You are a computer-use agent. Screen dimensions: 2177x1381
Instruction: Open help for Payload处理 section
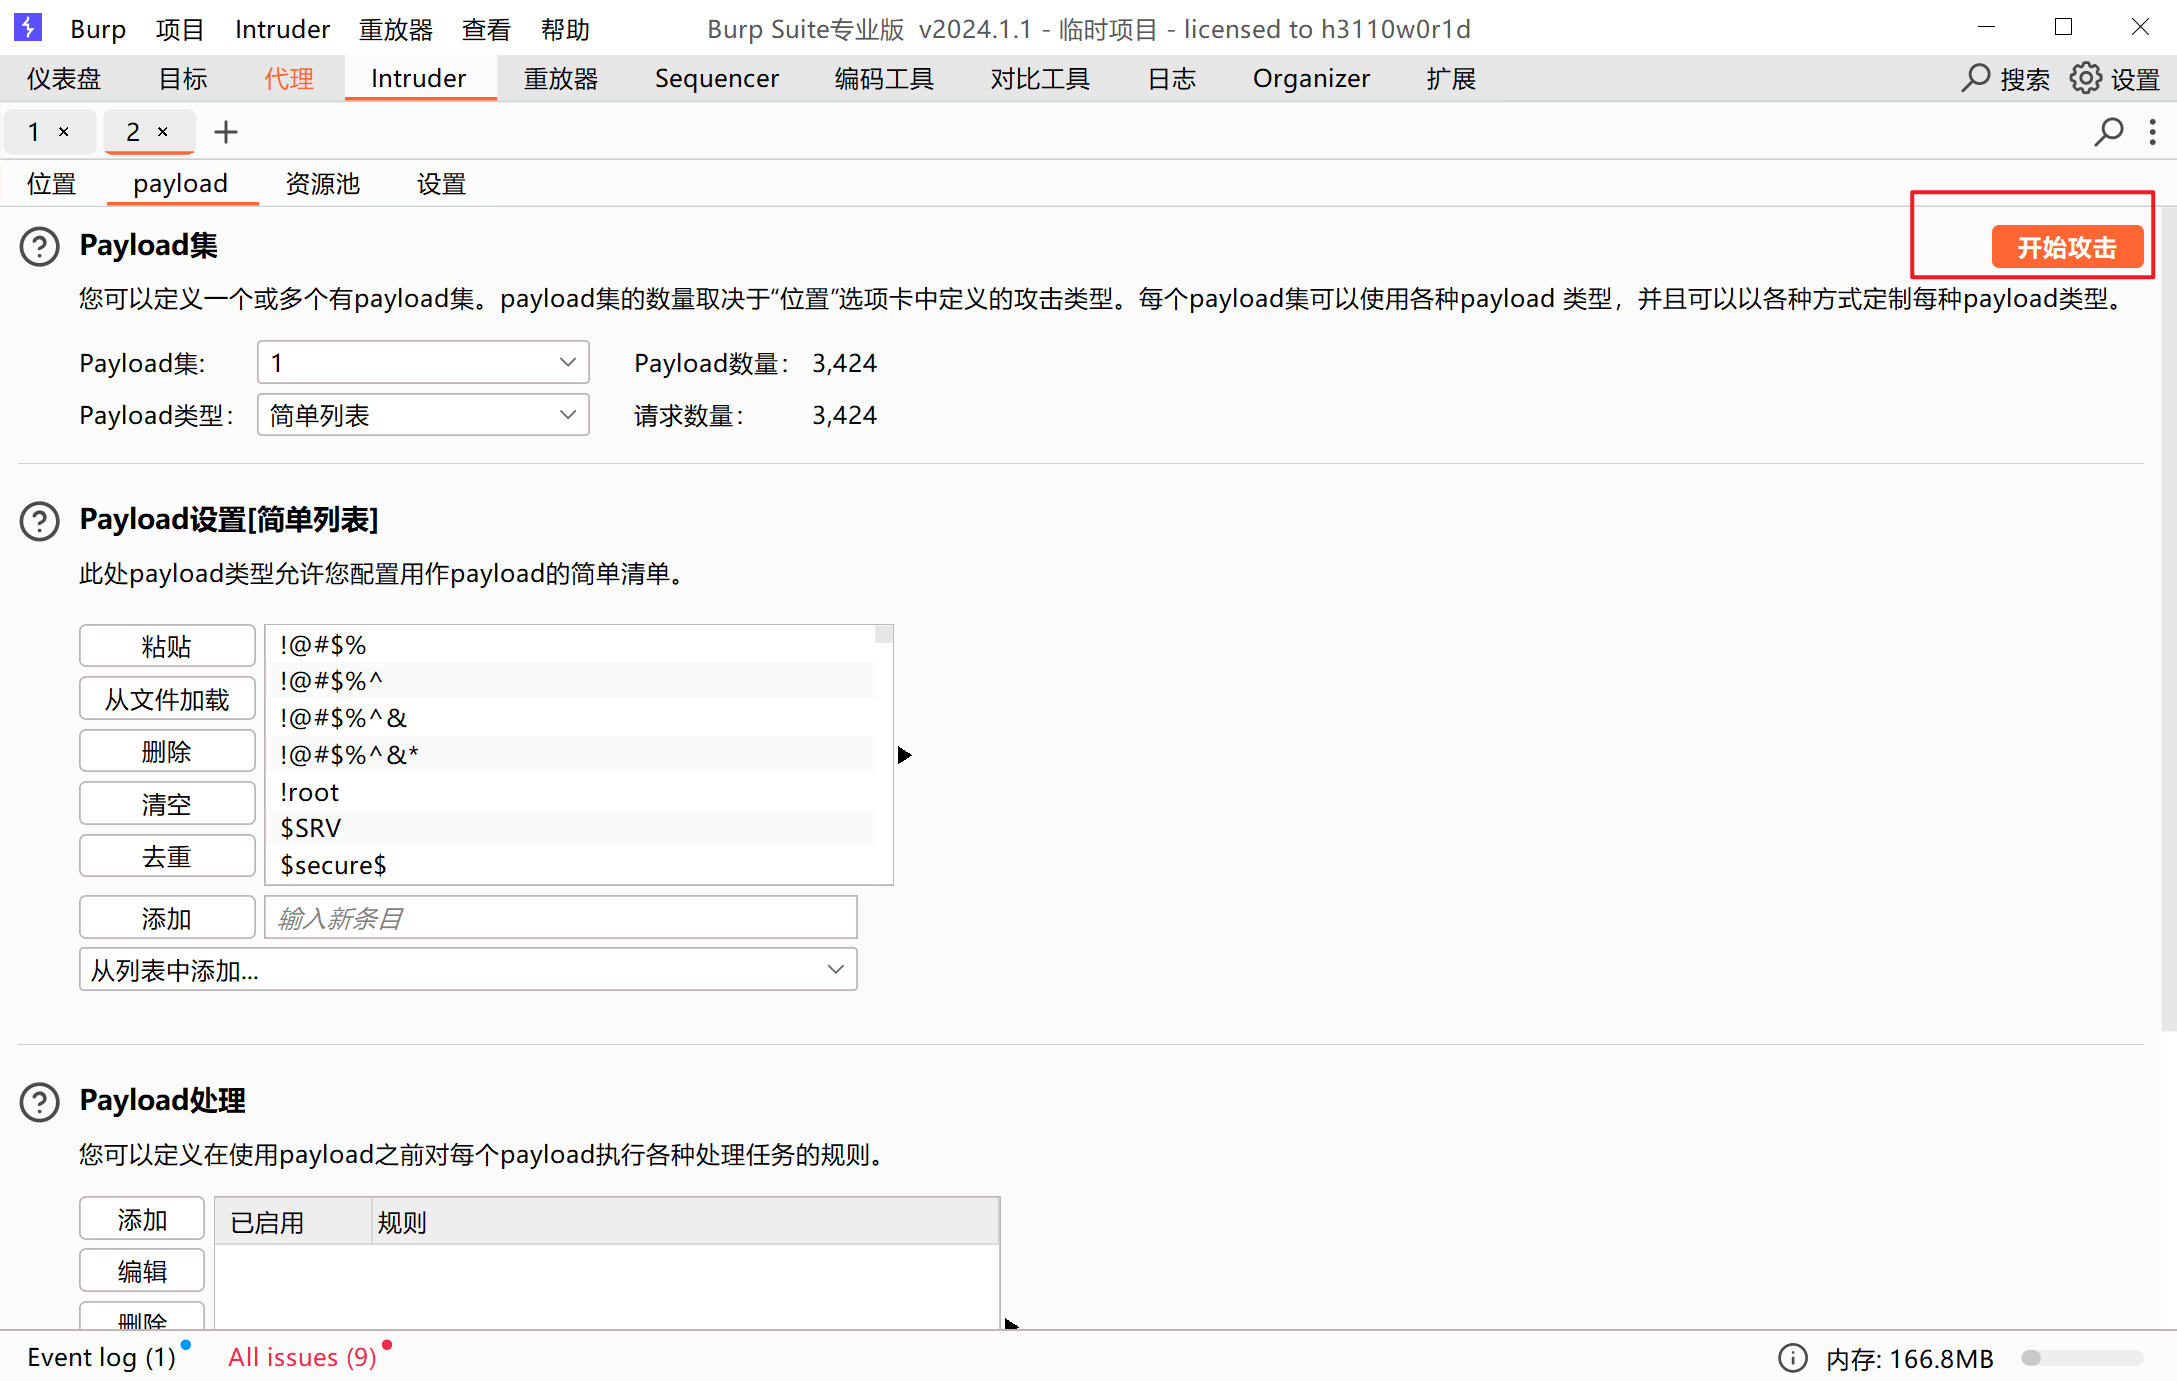pos(40,1101)
